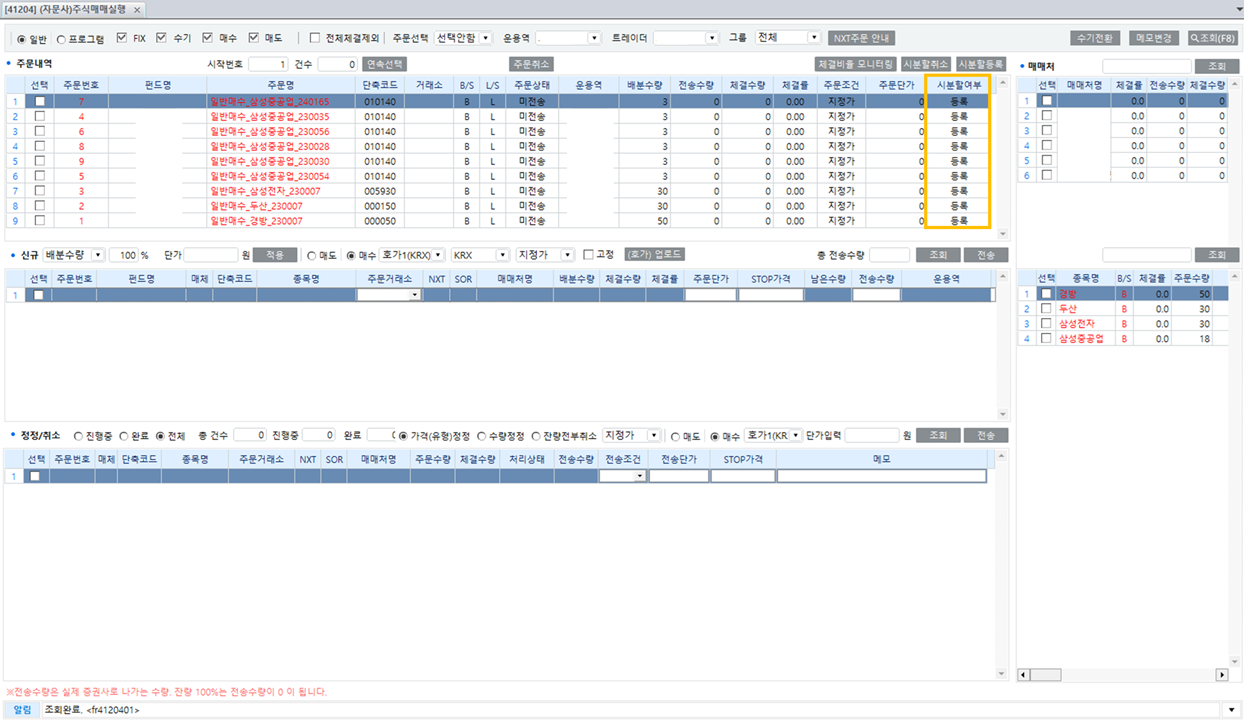Uncheck the FIX checkbox

click(x=122, y=38)
